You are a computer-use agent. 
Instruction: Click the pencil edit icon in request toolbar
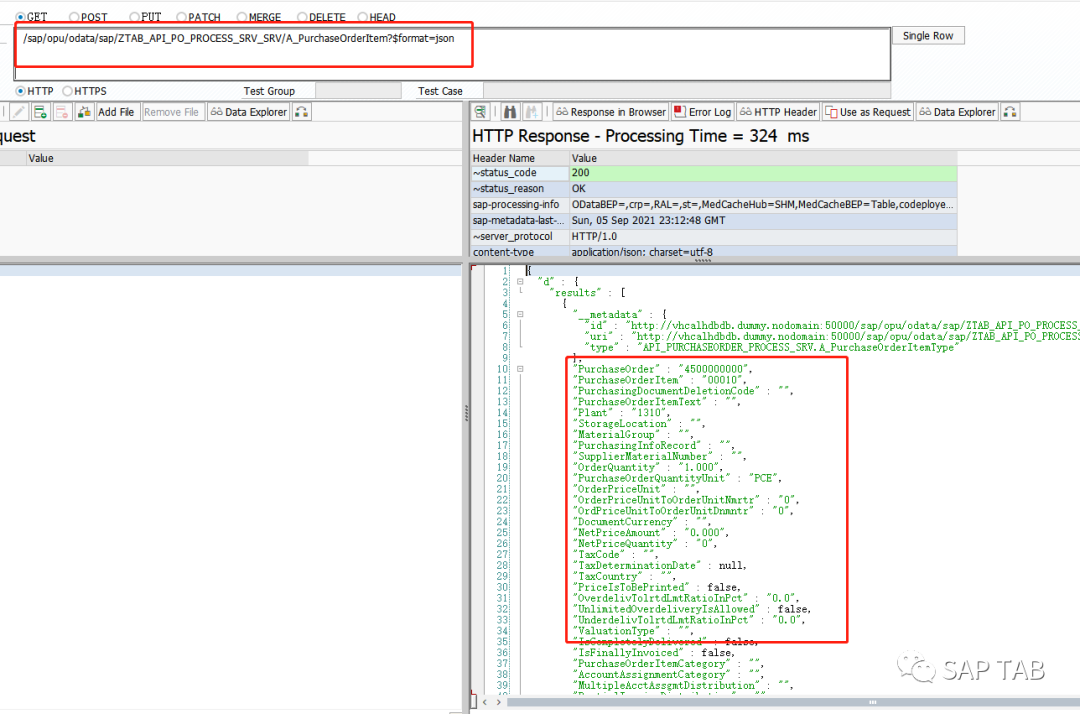pos(19,112)
